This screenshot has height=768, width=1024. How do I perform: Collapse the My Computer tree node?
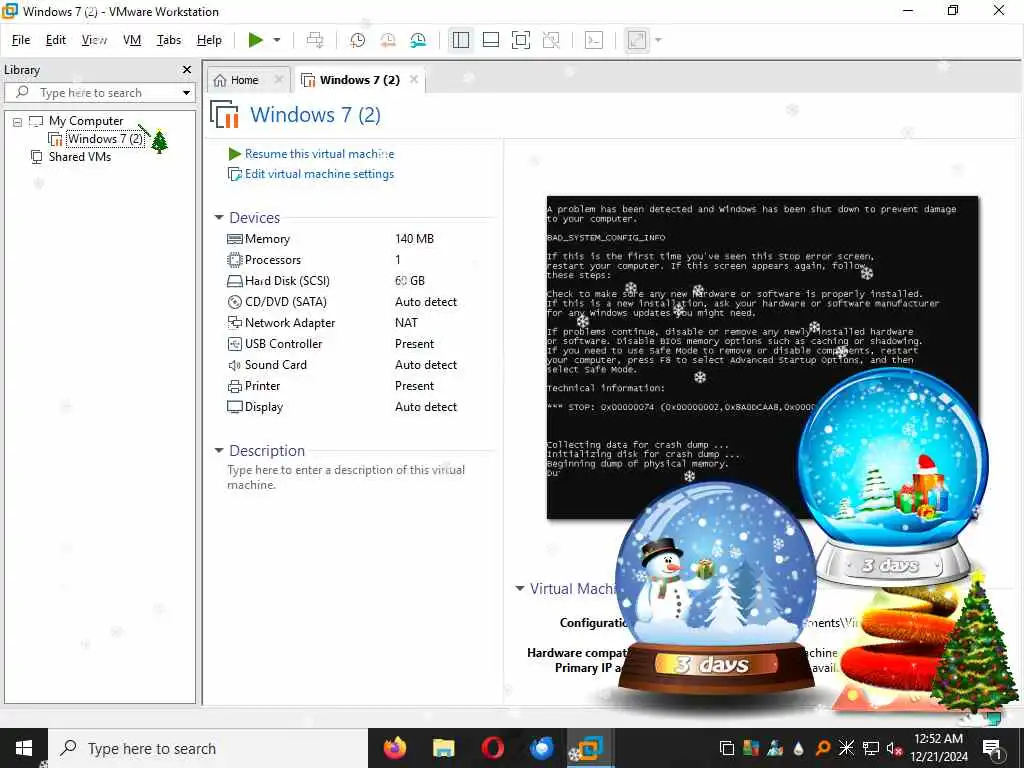click(x=18, y=121)
